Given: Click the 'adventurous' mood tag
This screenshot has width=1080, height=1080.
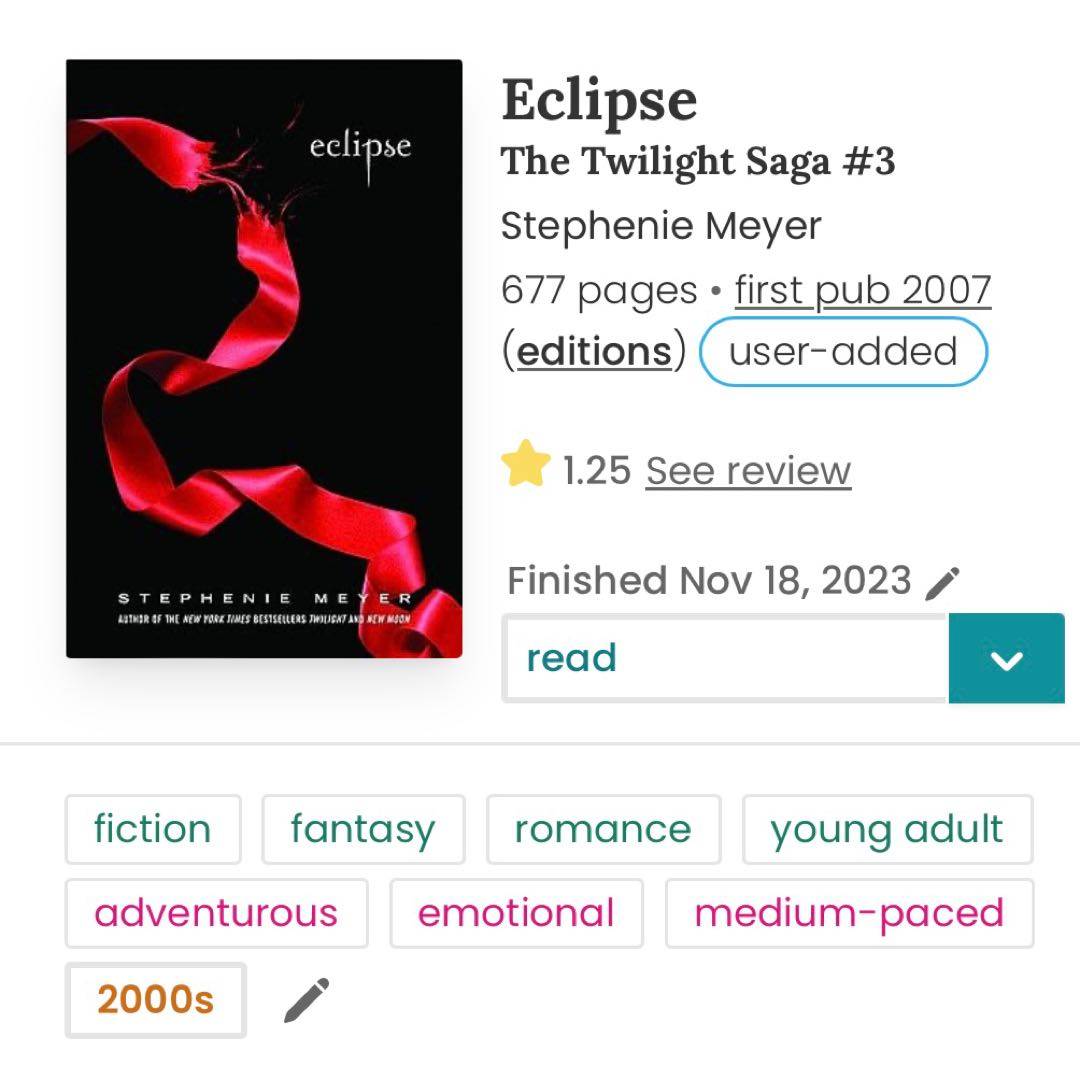Looking at the screenshot, I should click(x=216, y=913).
